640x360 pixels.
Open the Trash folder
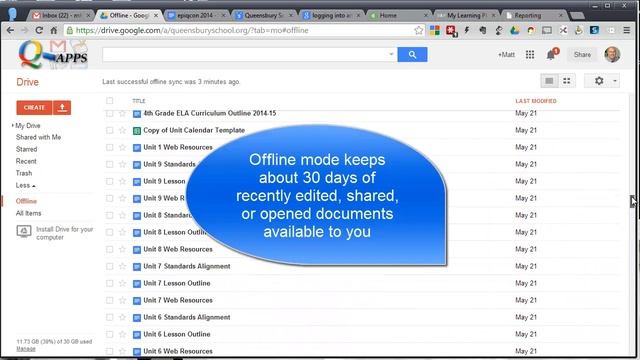click(x=24, y=173)
